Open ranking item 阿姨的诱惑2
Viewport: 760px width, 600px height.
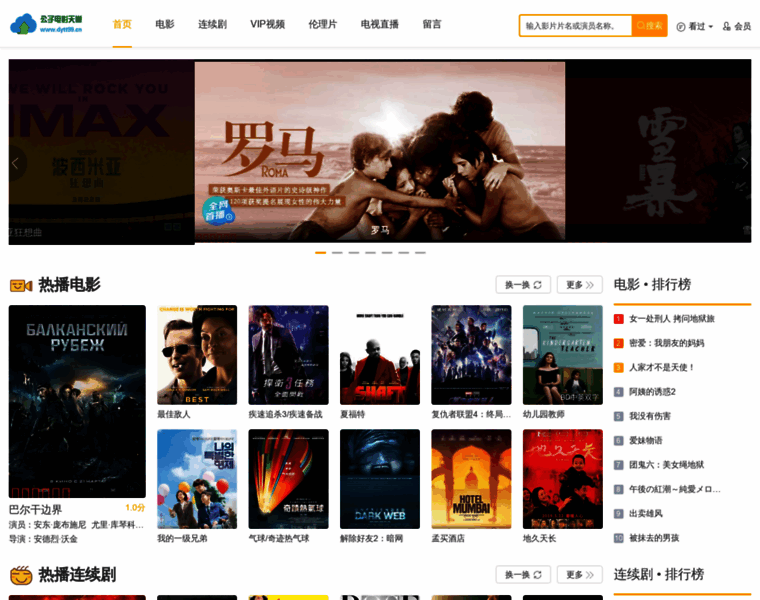click(x=652, y=392)
